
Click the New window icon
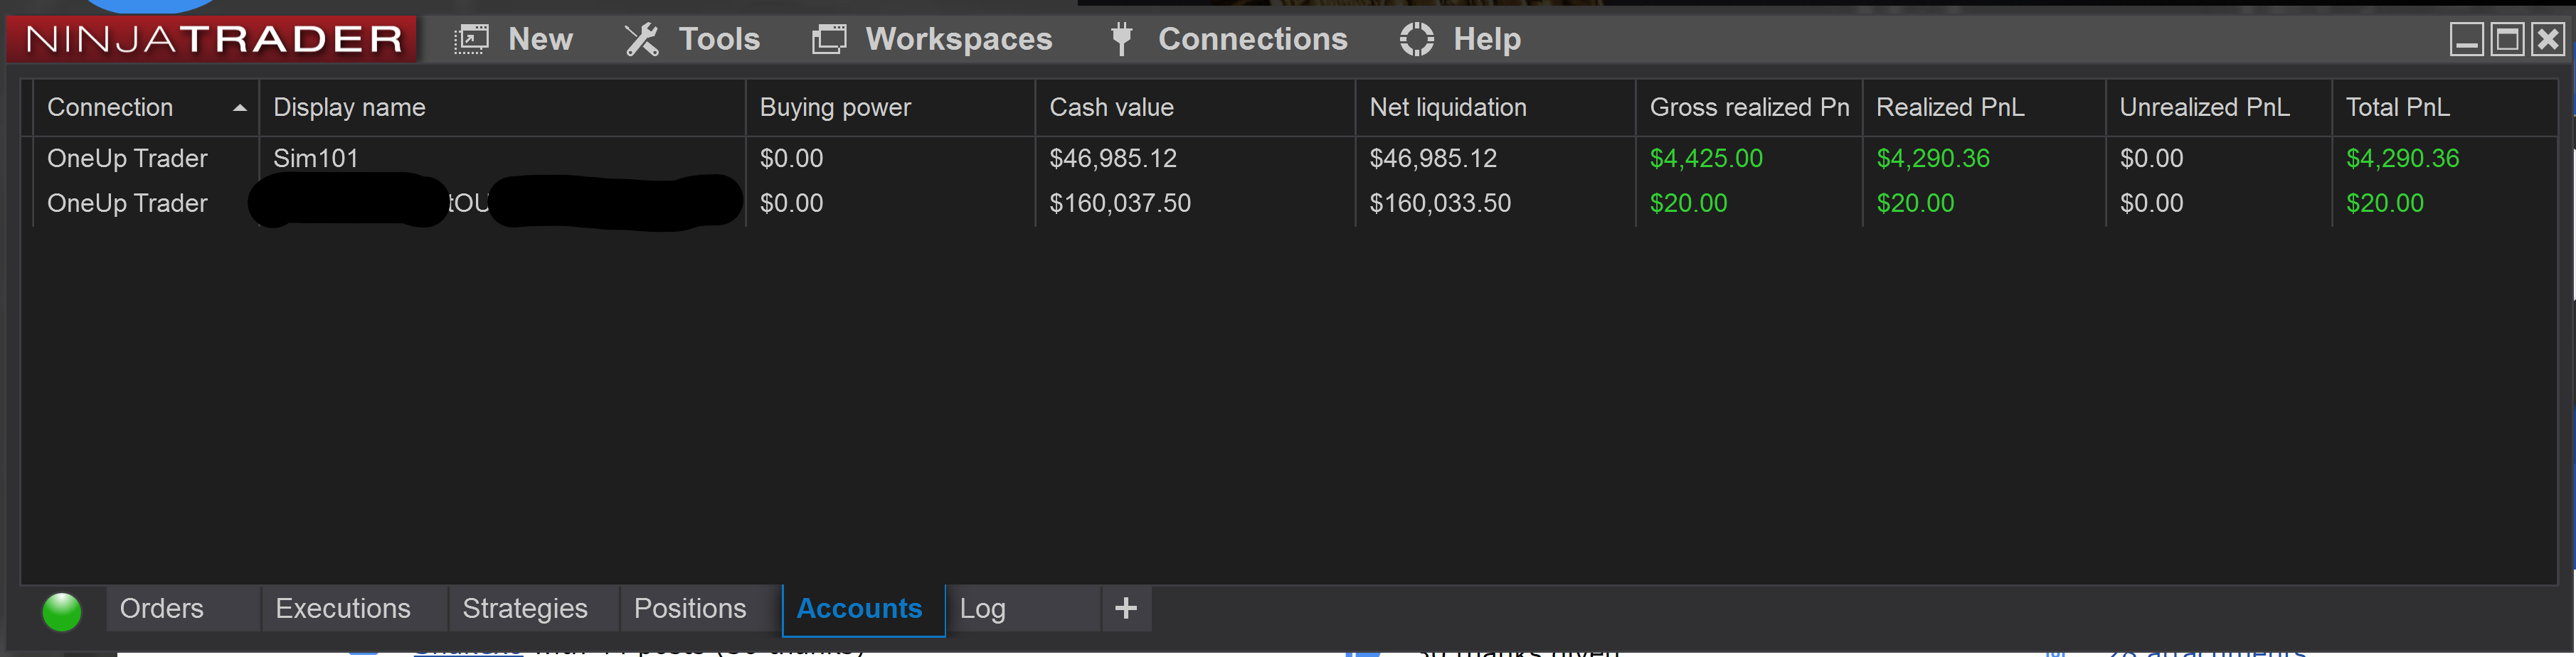tap(471, 39)
